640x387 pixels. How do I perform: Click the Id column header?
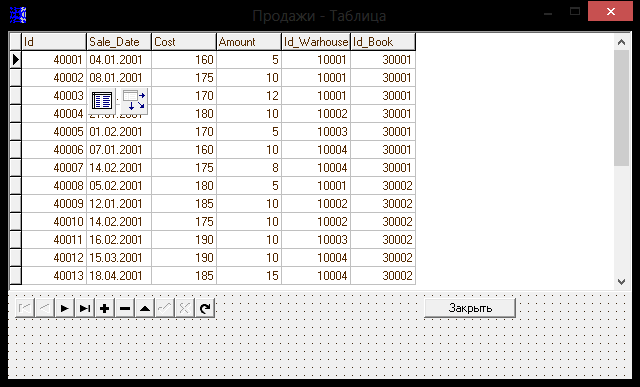pos(54,42)
